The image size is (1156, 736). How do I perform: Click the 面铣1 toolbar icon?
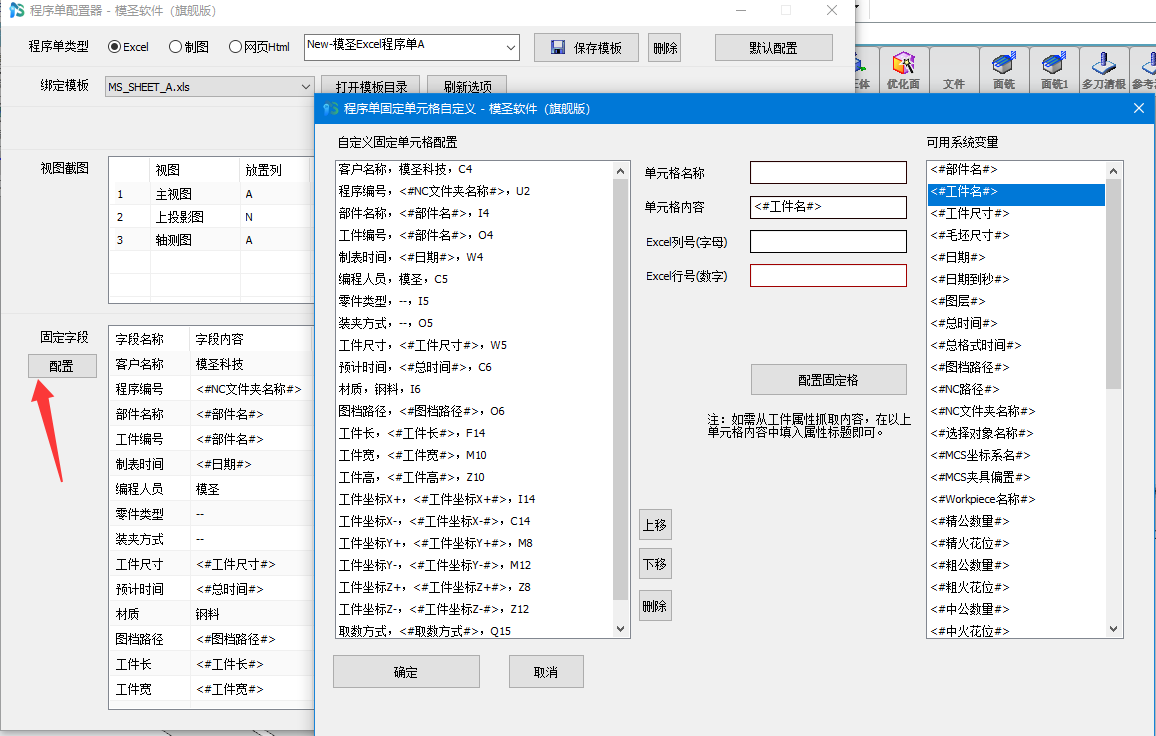[1054, 71]
